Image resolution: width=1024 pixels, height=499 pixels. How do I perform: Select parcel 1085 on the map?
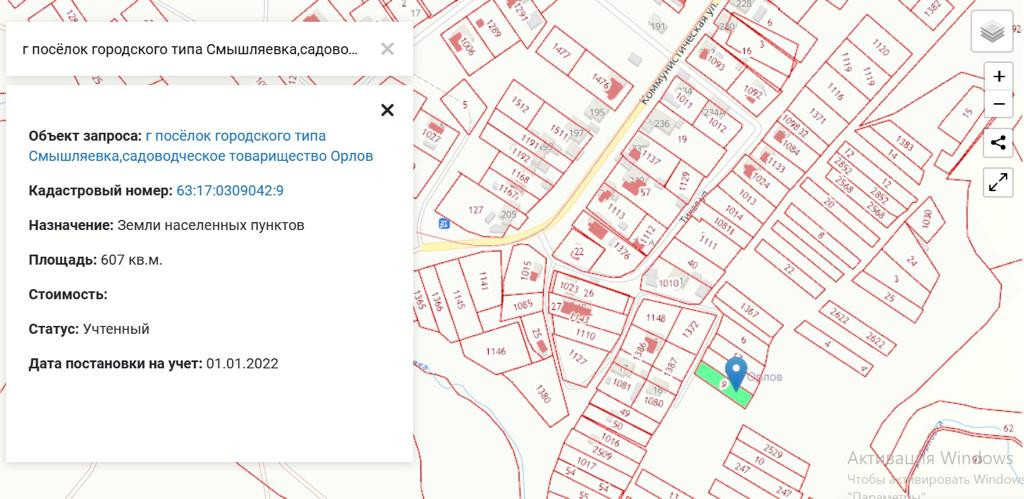(x=522, y=304)
